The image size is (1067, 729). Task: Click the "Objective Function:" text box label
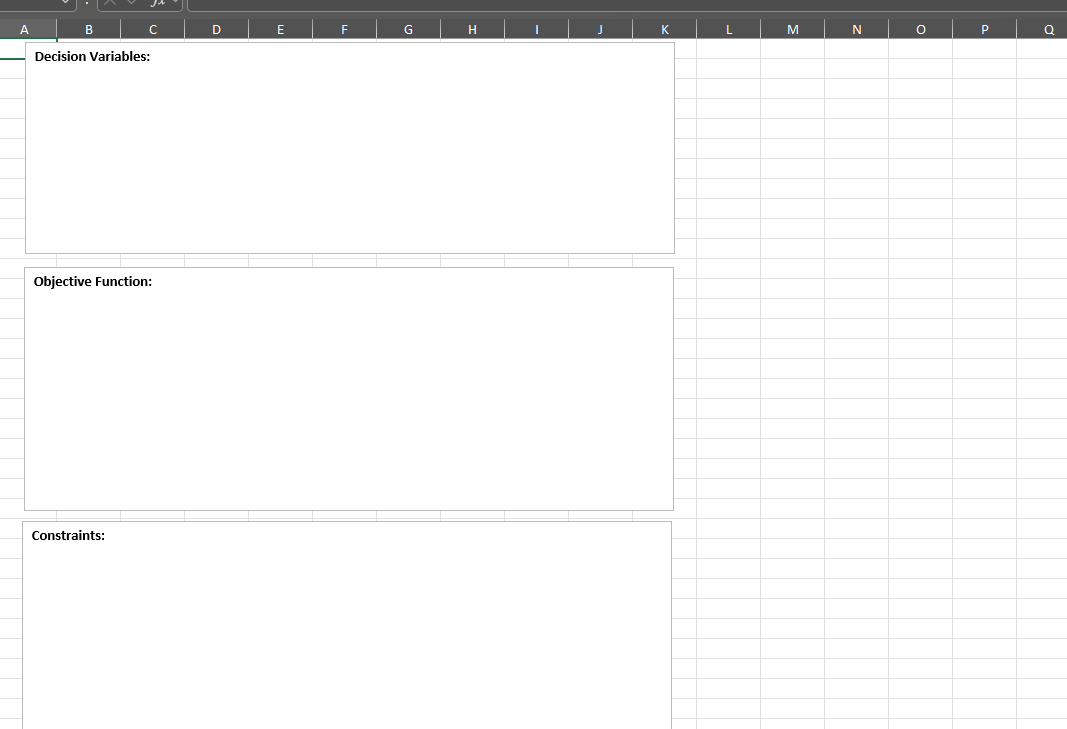pyautogui.click(x=93, y=281)
